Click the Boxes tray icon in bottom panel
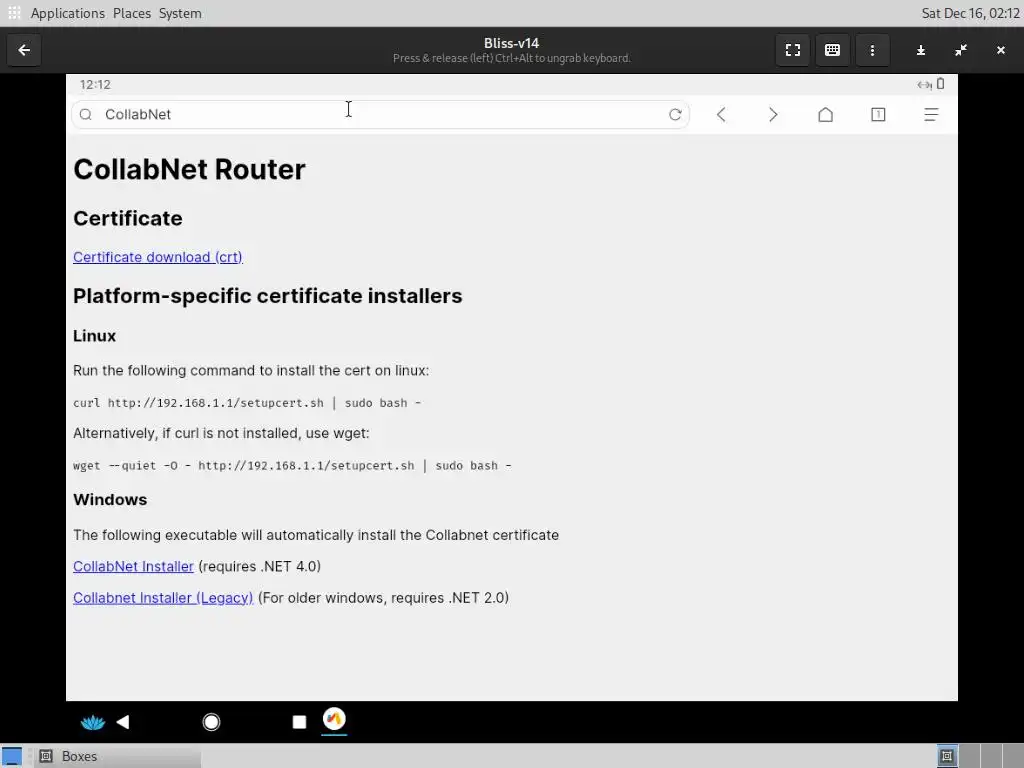The image size is (1024, 768). (947, 756)
